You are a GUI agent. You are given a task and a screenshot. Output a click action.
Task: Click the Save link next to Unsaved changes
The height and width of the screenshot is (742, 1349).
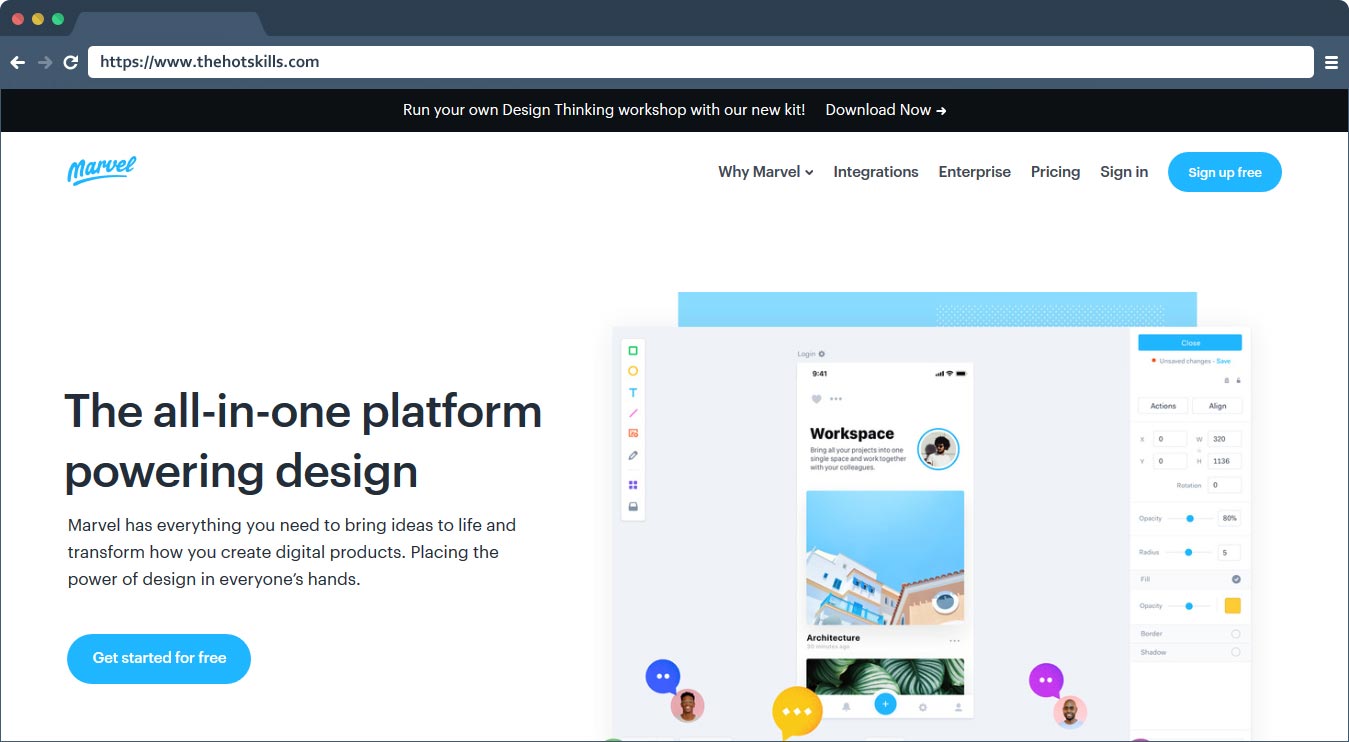[1224, 361]
